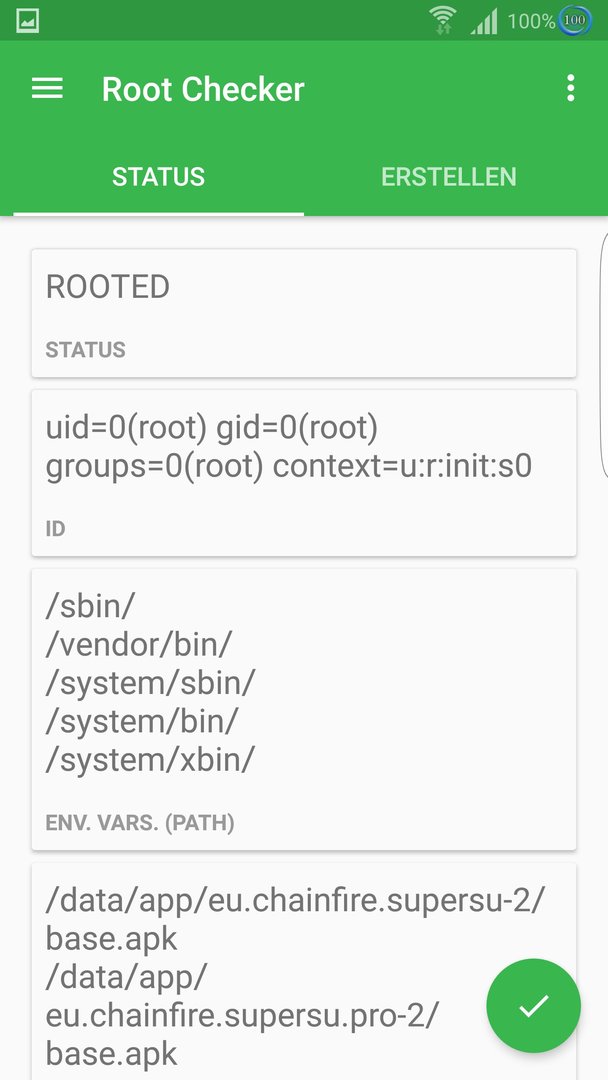Select the ENV. VARS. (PATH) card

tap(304, 709)
